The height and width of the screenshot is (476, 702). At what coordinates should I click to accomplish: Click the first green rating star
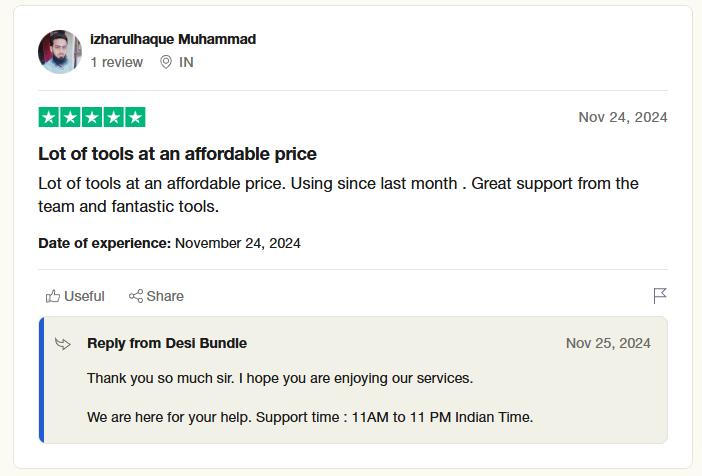click(48, 117)
